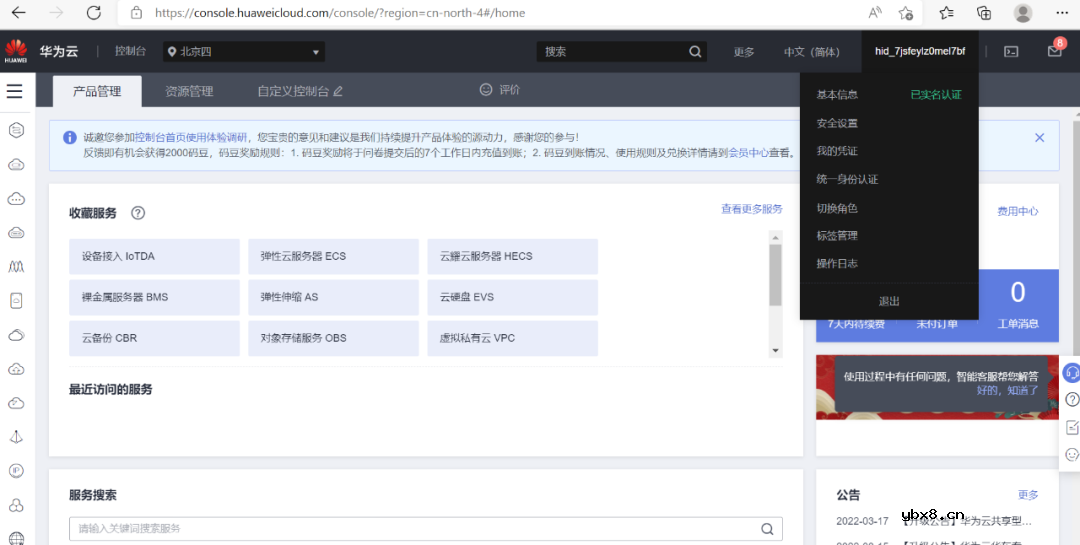Open 会员中心 link in banner
Viewport: 1080px width, 545px height.
(x=749, y=153)
